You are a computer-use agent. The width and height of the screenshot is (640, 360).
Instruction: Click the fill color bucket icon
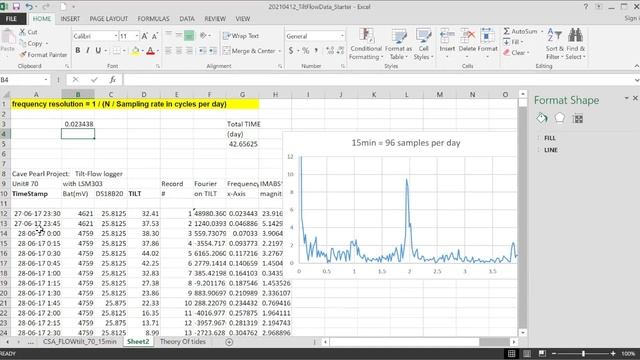[x=135, y=51]
